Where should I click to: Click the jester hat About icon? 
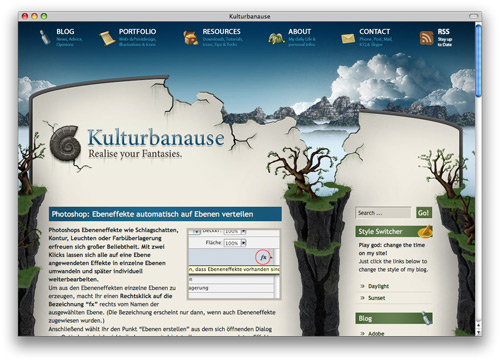pyautogui.click(x=276, y=39)
